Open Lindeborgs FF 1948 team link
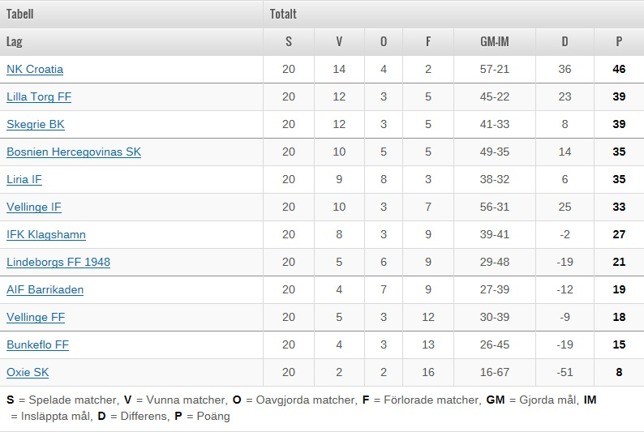Screen dimensions: 644x432 tap(58, 262)
